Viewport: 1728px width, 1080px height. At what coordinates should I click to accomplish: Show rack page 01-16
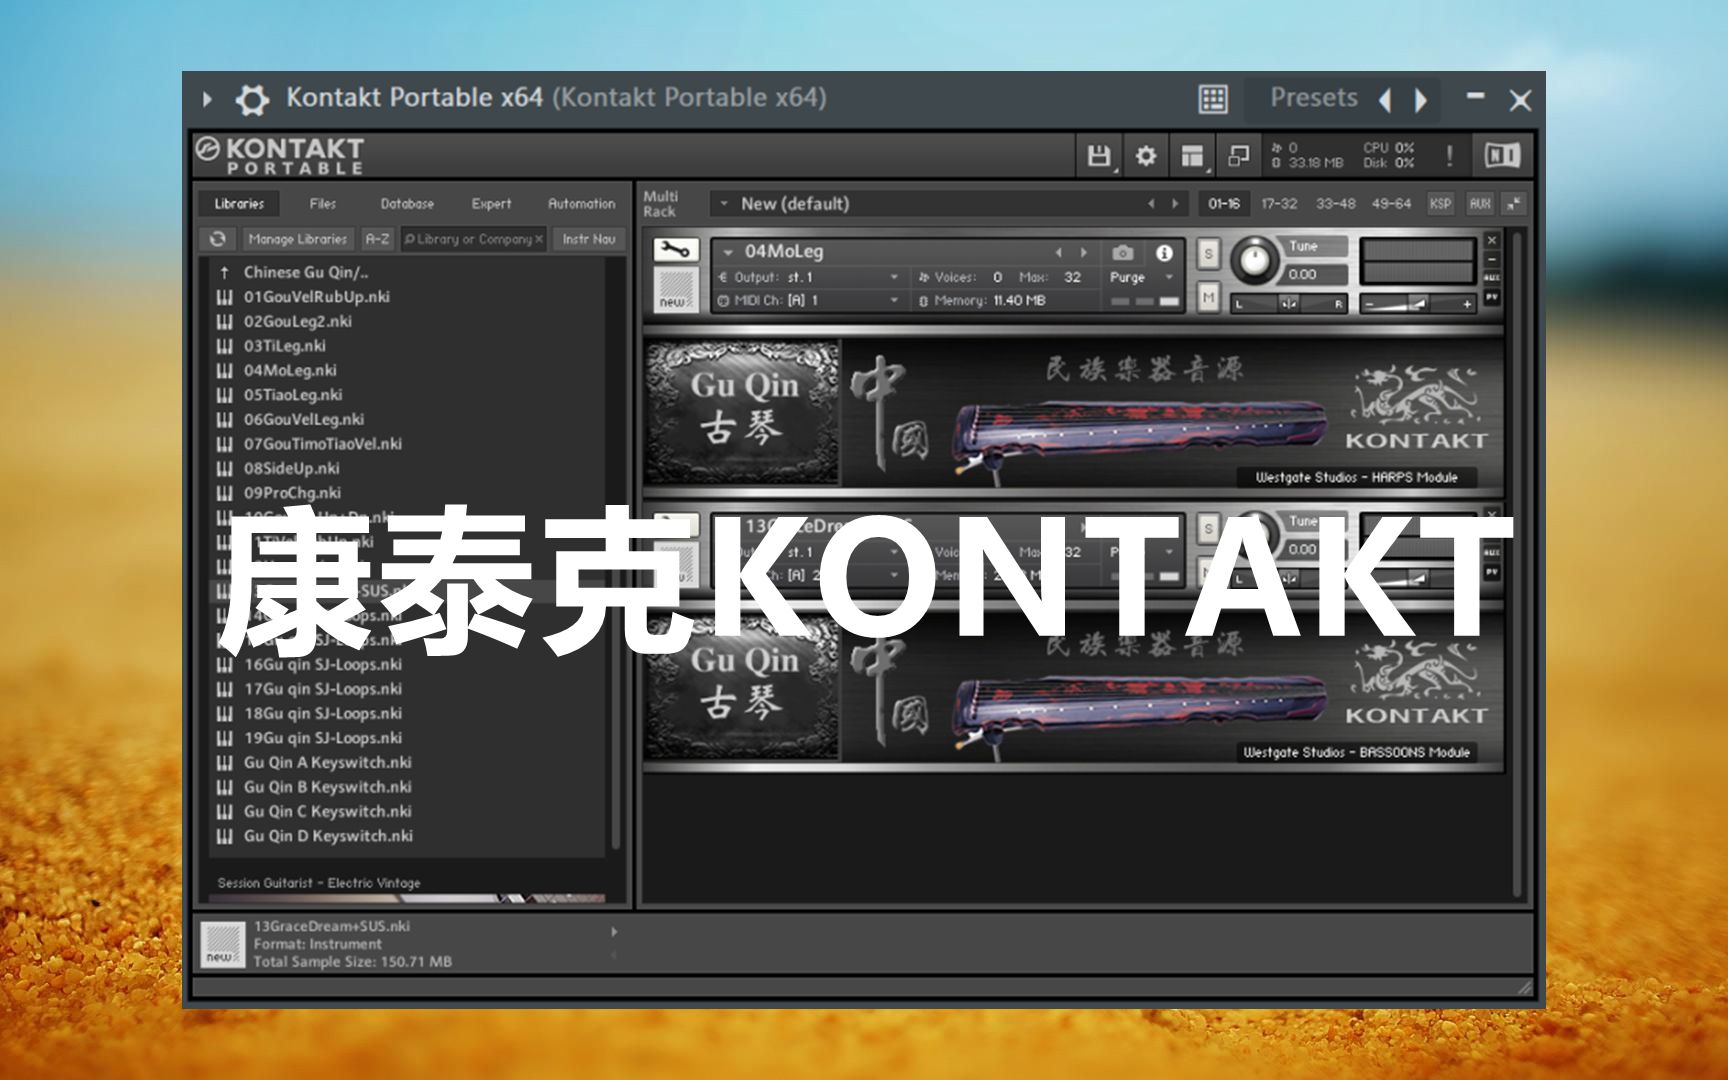(x=1223, y=203)
